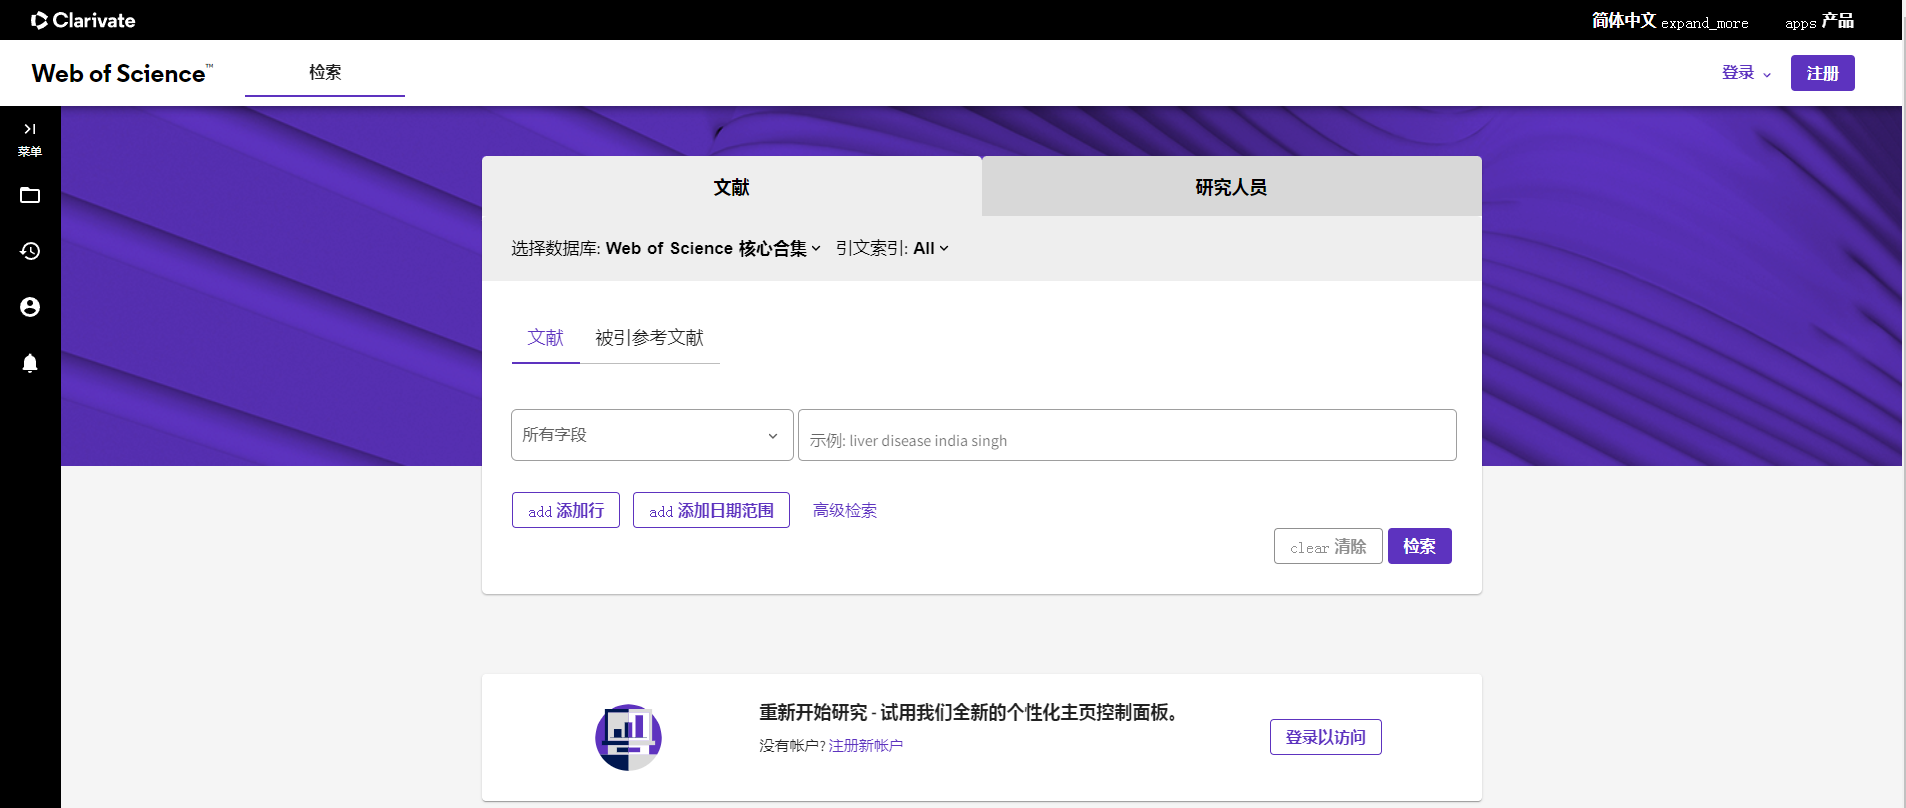This screenshot has height=808, width=1906.
Task: Open notifications bell icon
Action: pos(30,363)
